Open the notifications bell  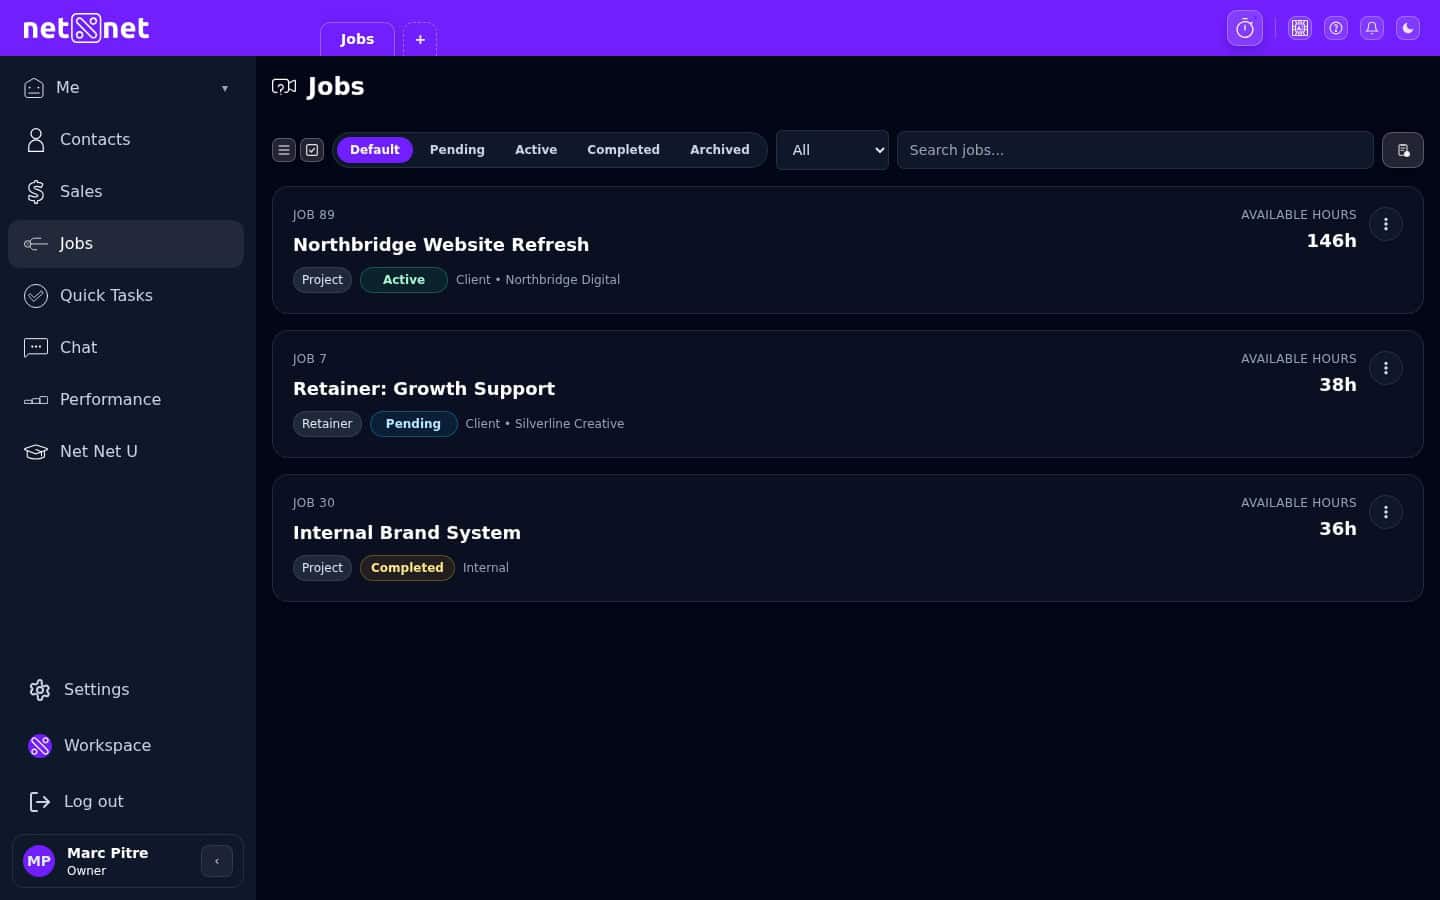pos(1371,28)
